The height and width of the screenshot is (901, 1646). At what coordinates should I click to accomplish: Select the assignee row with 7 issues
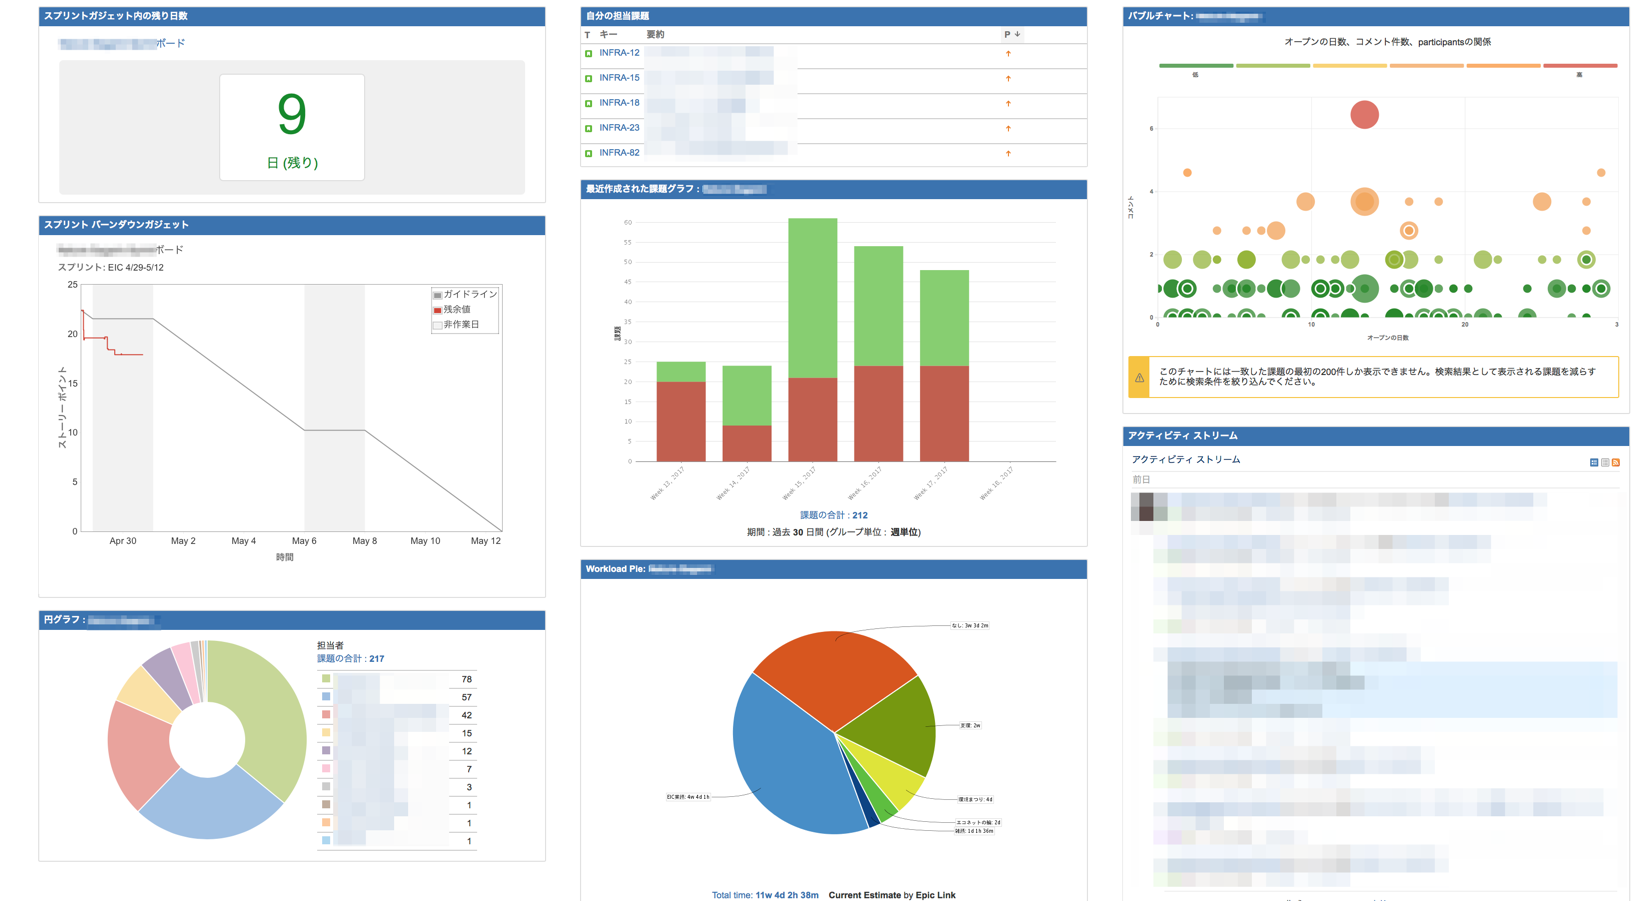pos(396,769)
